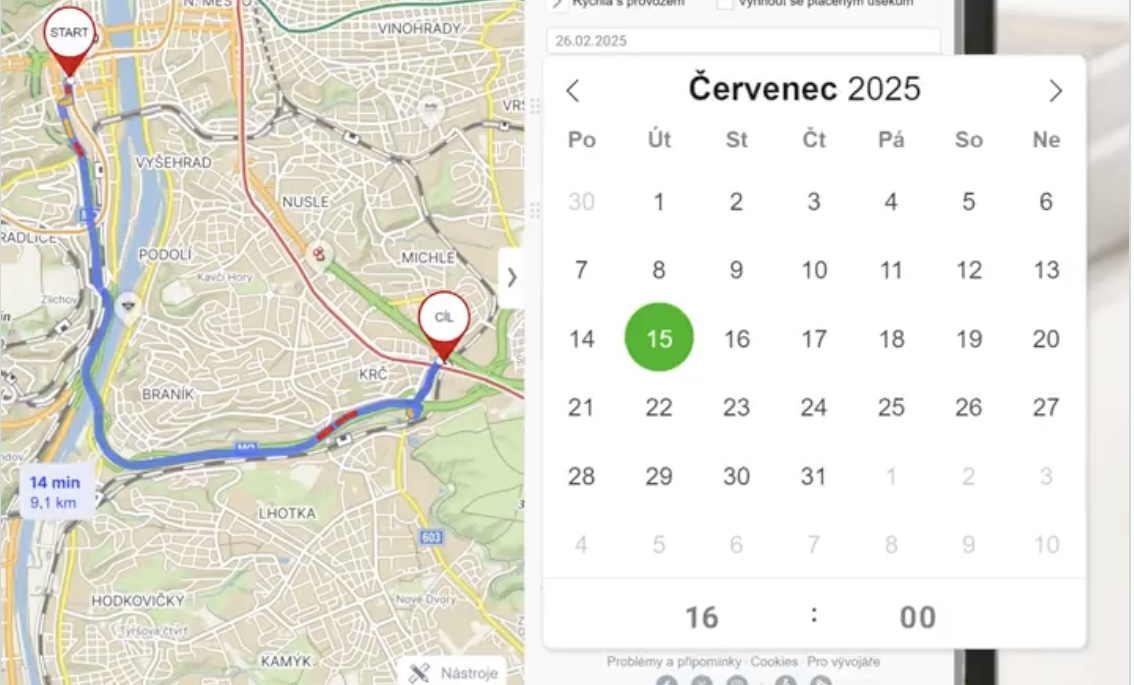1134x685 pixels.
Task: Pick July 1 in the calendar
Action: [x=659, y=202]
